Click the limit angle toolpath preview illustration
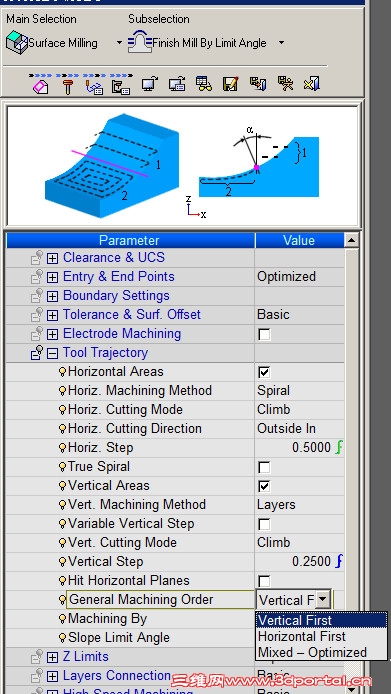391x694 pixels. point(182,166)
